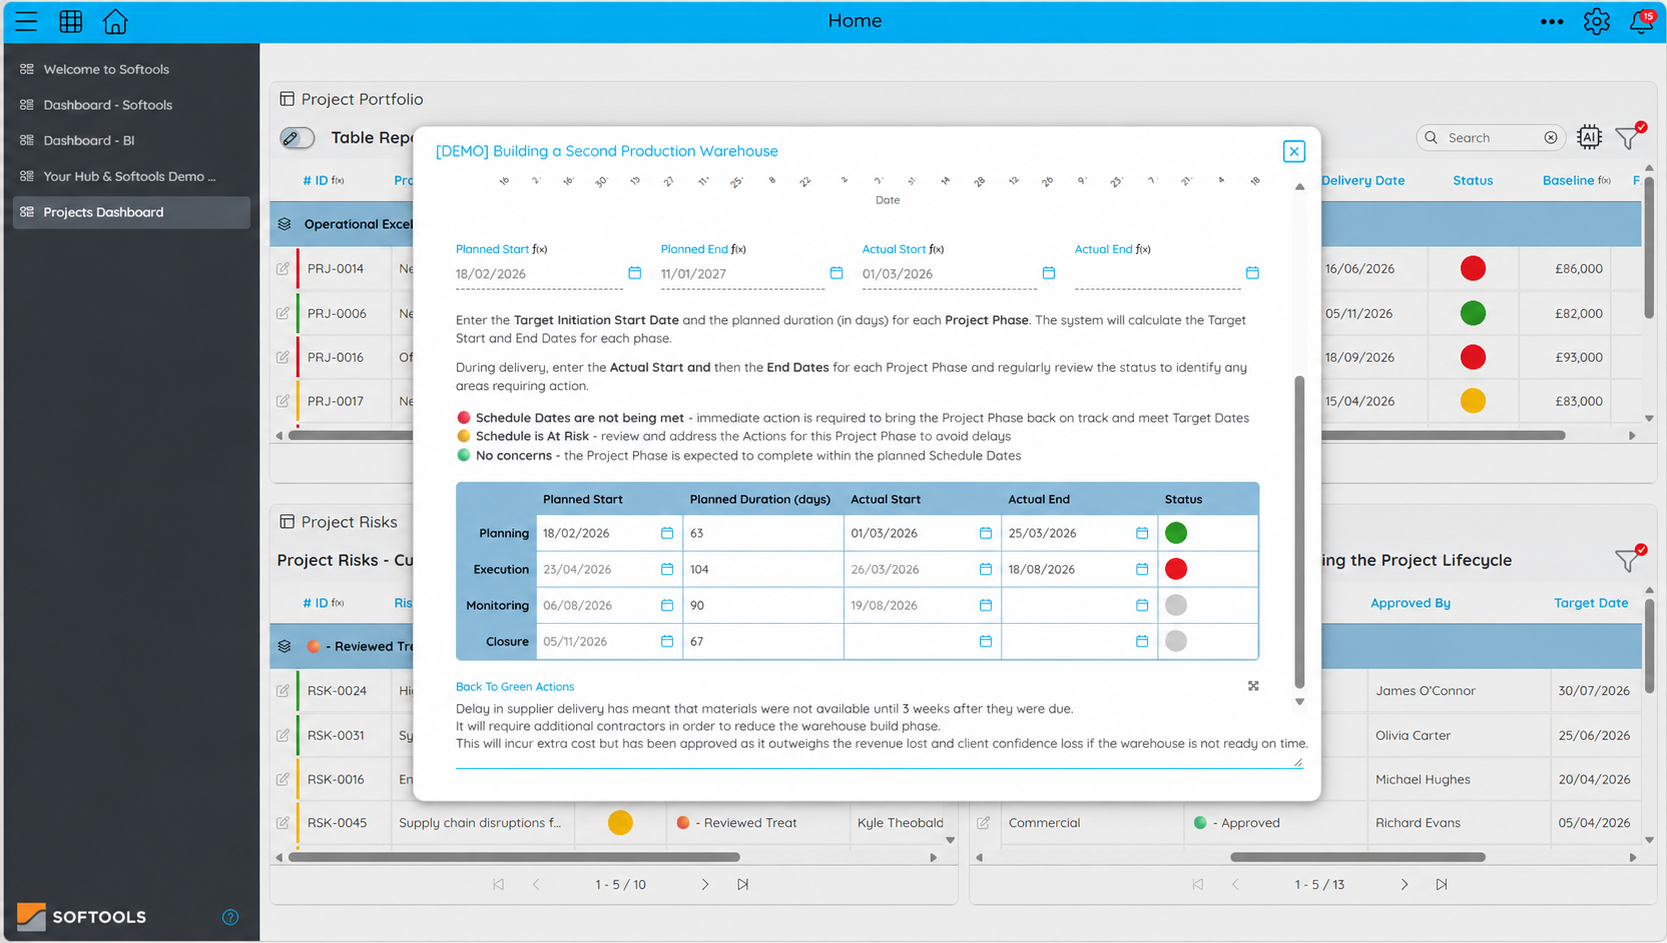Screen dimensions: 1667x943
Task: Open Project Portfolio filter funnel icon
Action: point(1629,136)
